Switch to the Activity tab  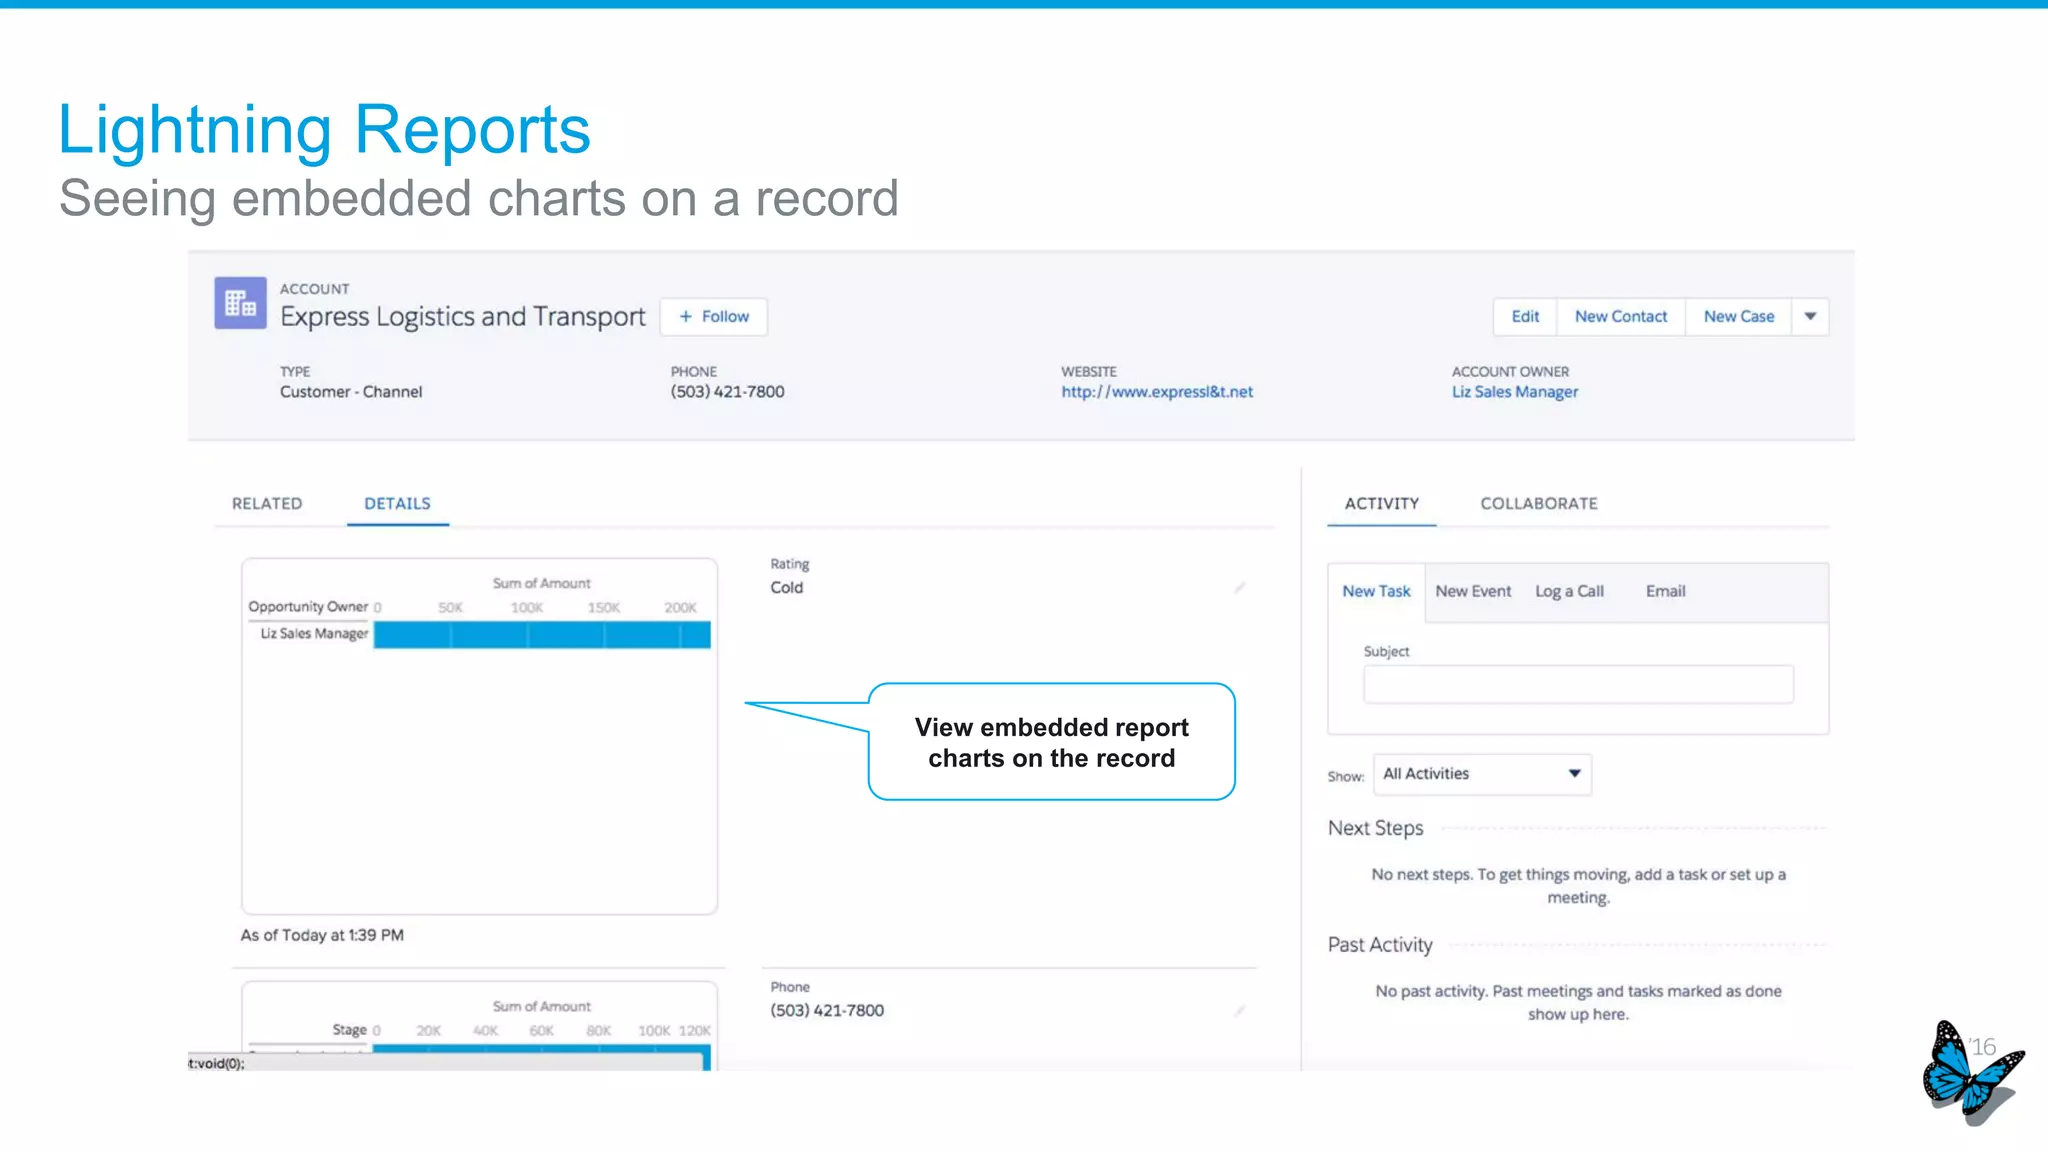point(1382,503)
